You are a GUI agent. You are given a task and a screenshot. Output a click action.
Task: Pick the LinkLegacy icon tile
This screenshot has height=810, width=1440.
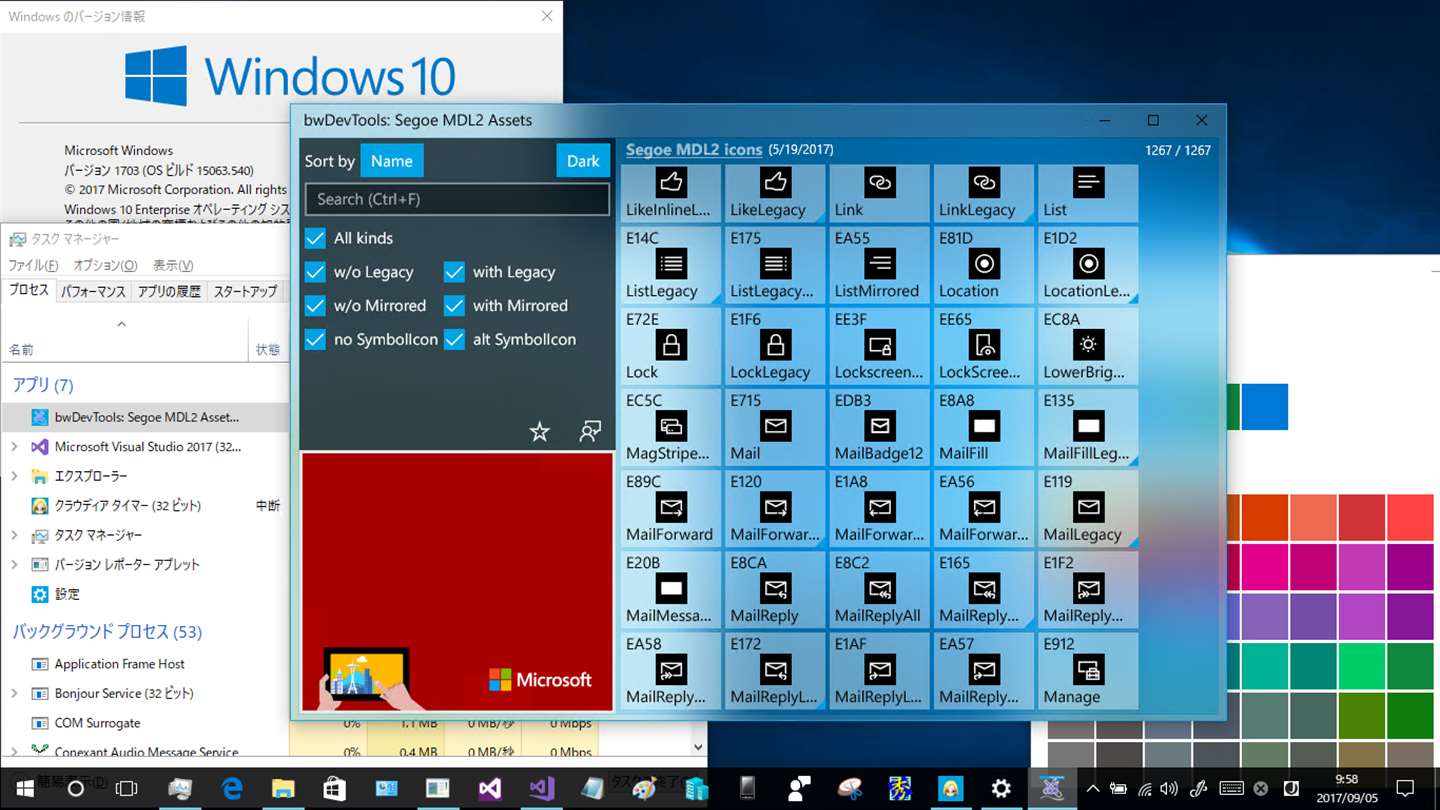[984, 193]
